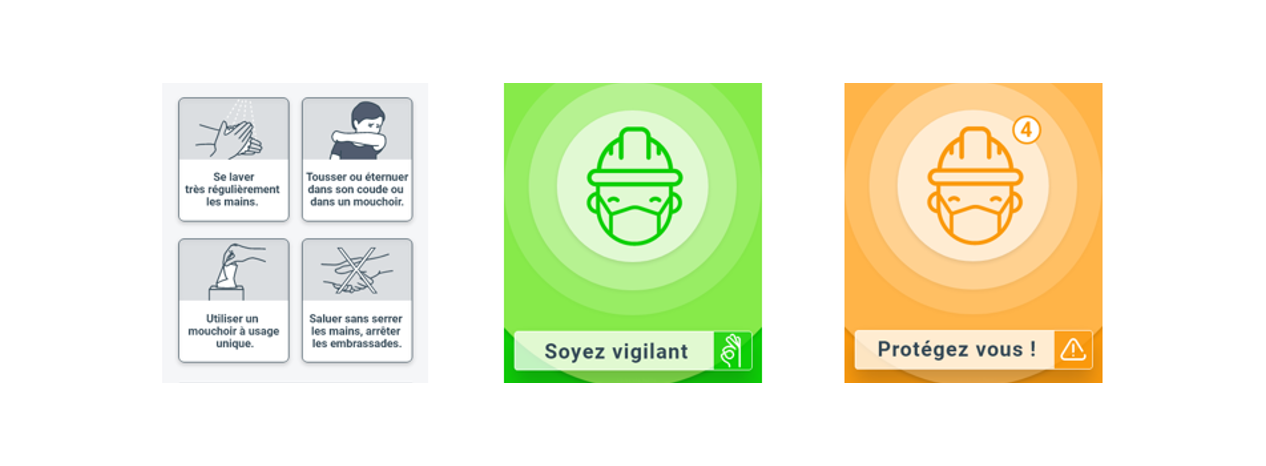This screenshot has height=466, width=1266.
Task: Click the hand washing illustration
Action: click(x=233, y=129)
